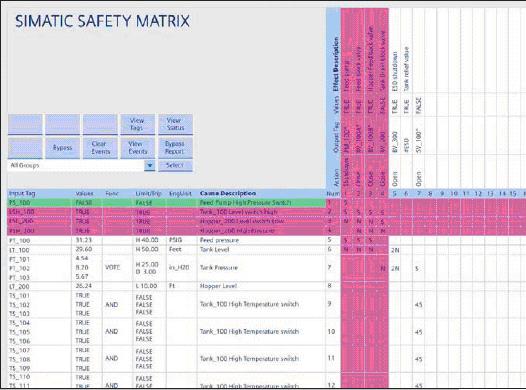Click inside the All Groups combo box
Viewport: 526px width, 390px height.
pyautogui.click(x=76, y=166)
